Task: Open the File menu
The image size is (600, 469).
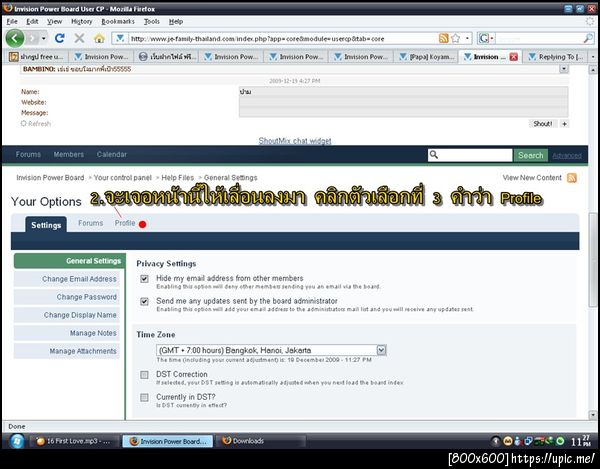Action: 12,21
